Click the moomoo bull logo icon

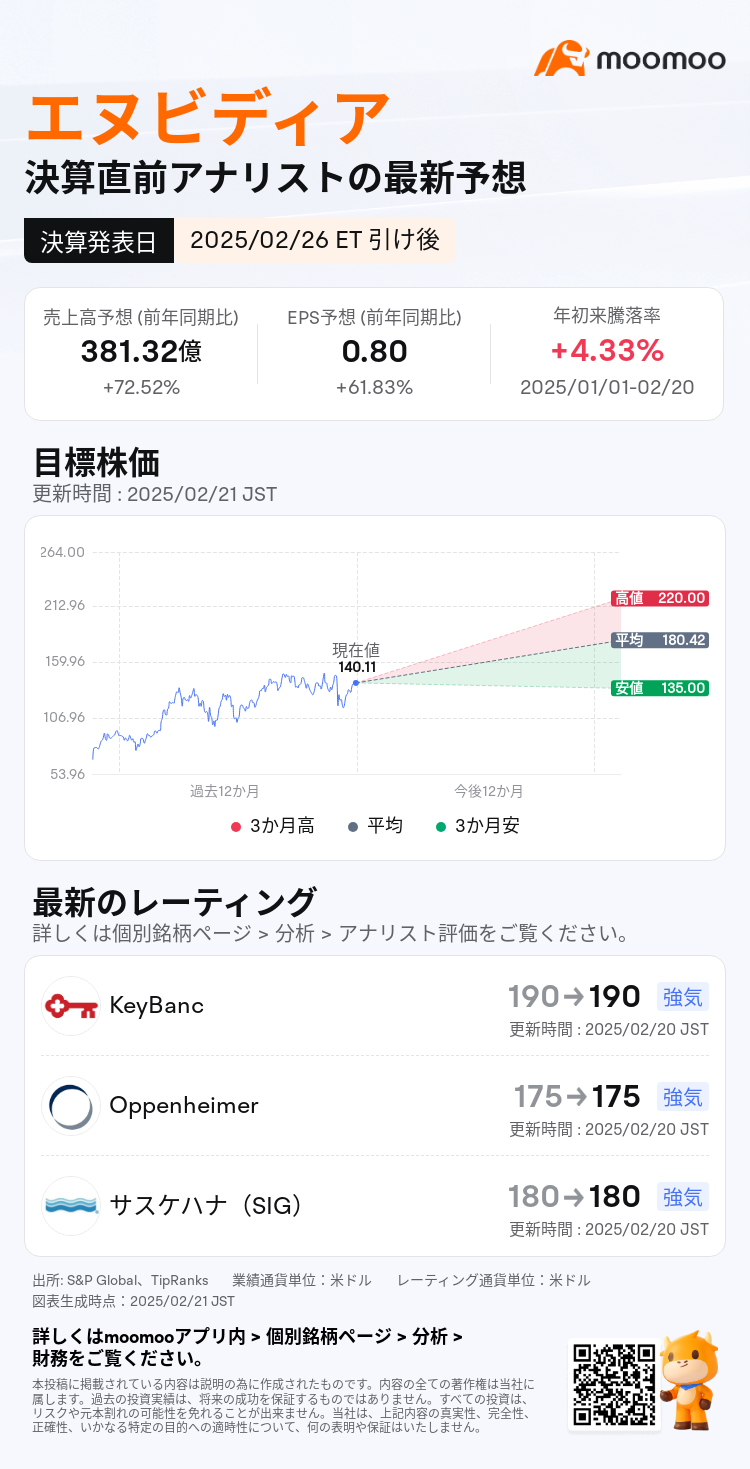(561, 59)
